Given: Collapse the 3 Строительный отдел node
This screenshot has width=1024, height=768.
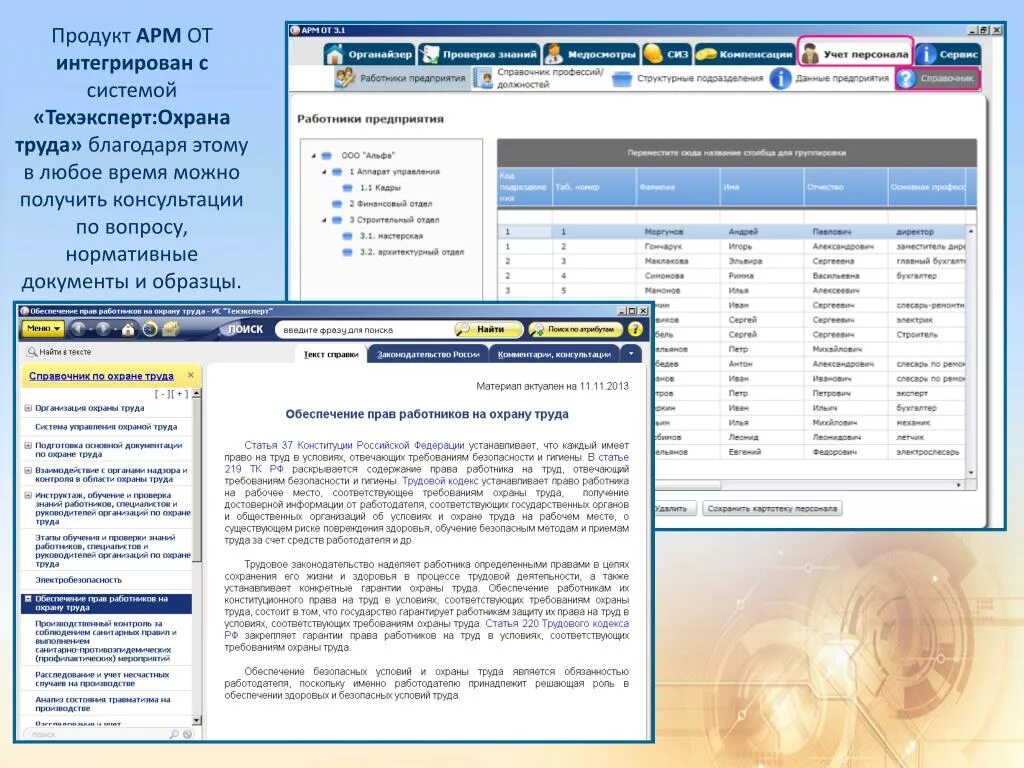Looking at the screenshot, I should tap(324, 220).
